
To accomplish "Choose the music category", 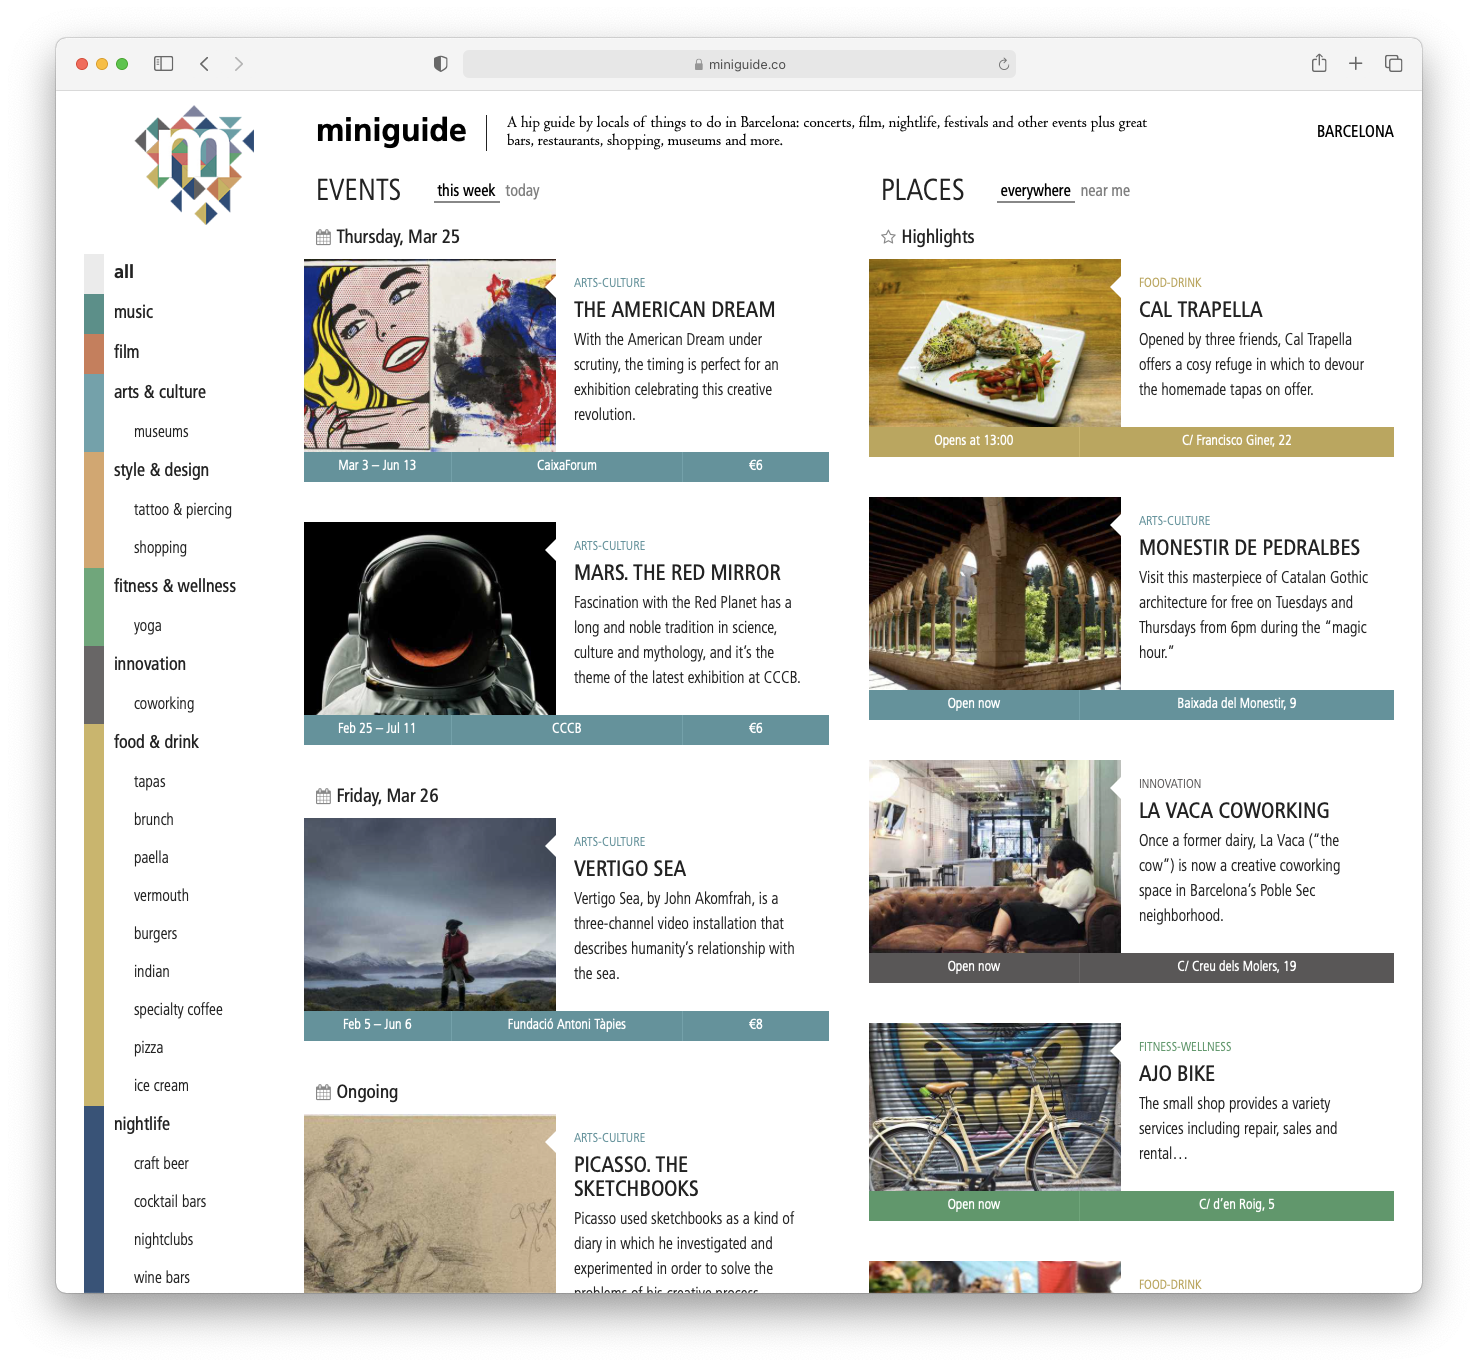I will (x=133, y=312).
